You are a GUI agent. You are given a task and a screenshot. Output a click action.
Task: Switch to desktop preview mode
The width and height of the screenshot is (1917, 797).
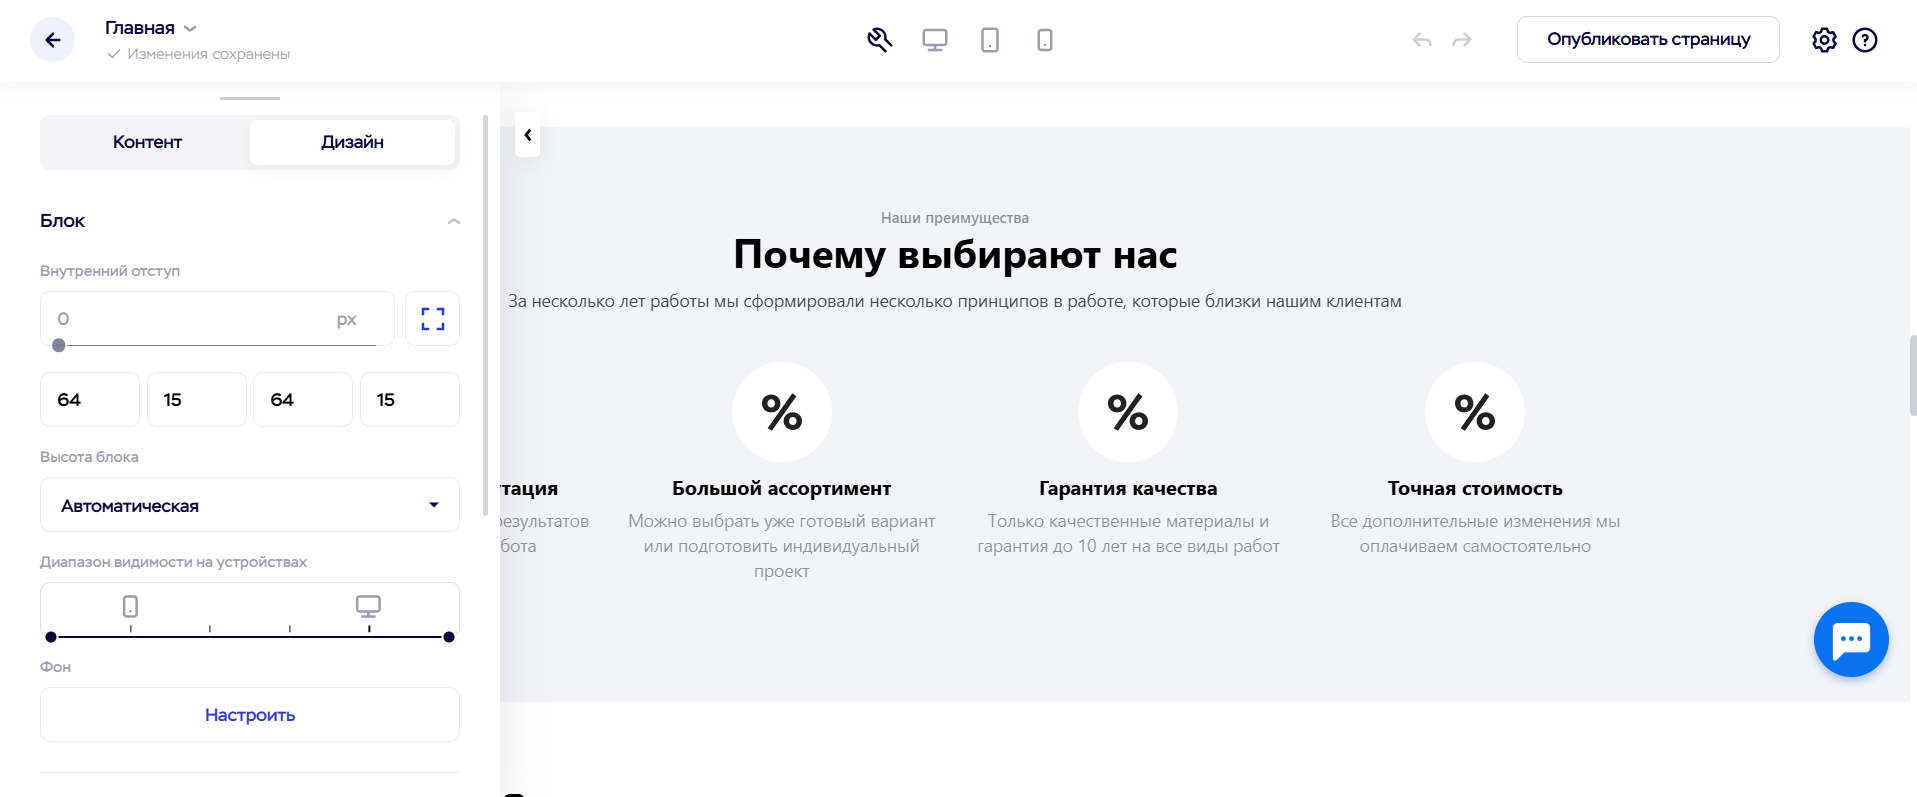(x=935, y=40)
